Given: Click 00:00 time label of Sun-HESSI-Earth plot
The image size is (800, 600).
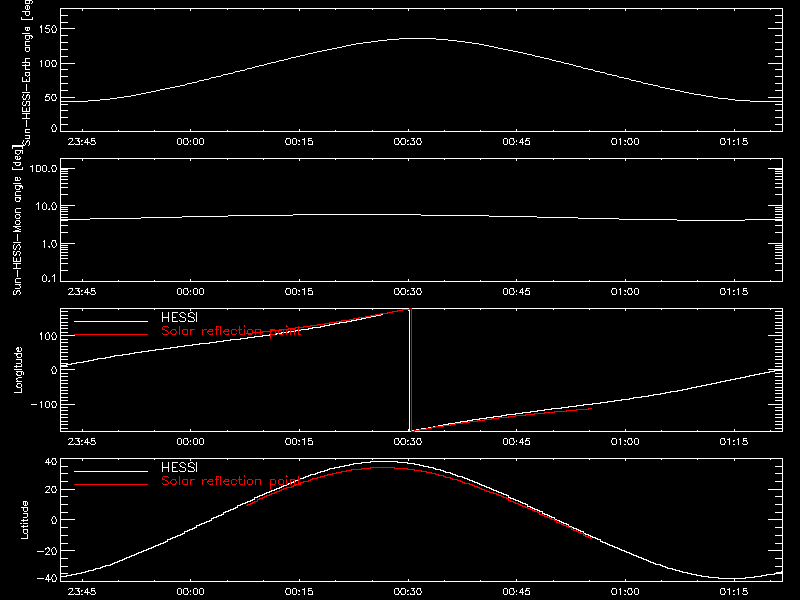Looking at the screenshot, I should [x=190, y=141].
